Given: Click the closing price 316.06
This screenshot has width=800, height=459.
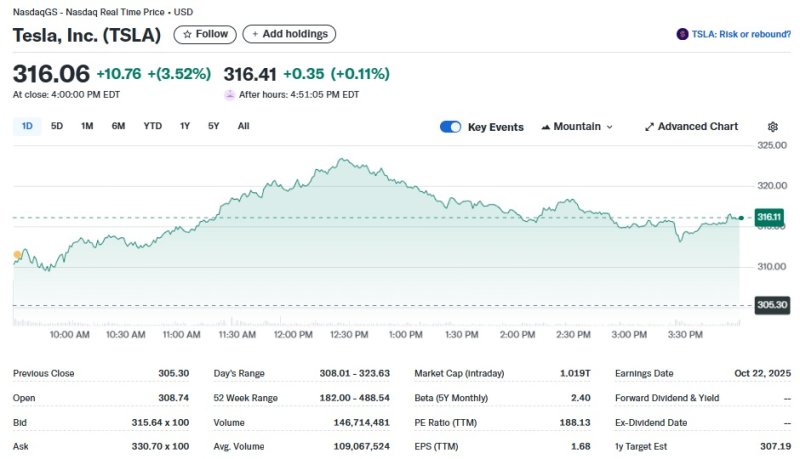Looking at the screenshot, I should point(51,74).
